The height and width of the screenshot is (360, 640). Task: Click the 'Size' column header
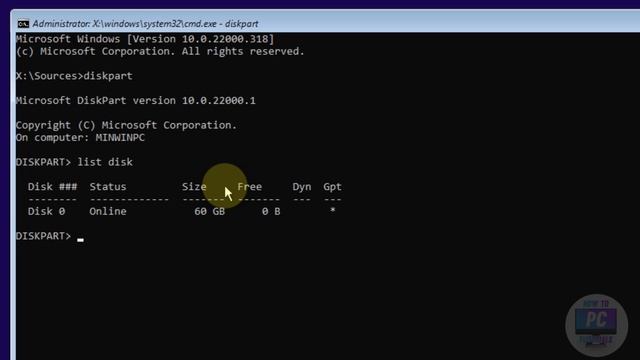pos(194,187)
